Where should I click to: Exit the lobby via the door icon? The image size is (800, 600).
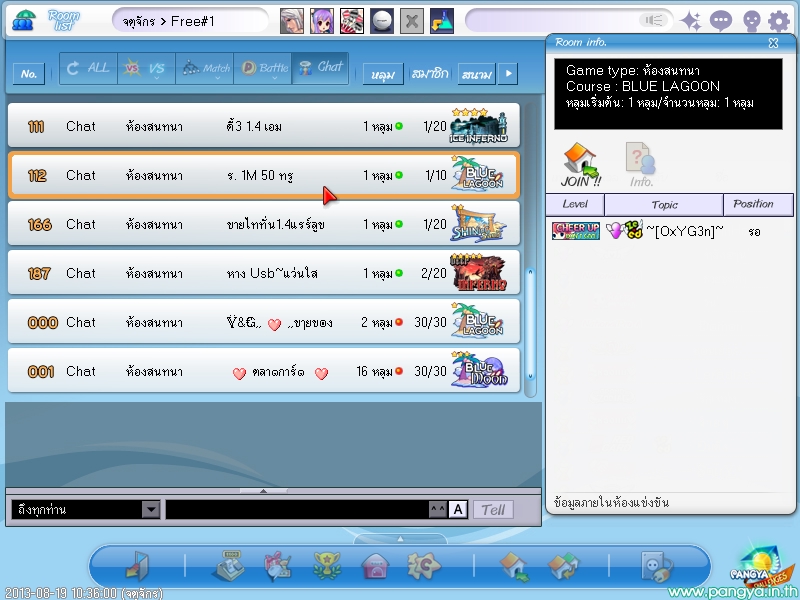[138, 566]
